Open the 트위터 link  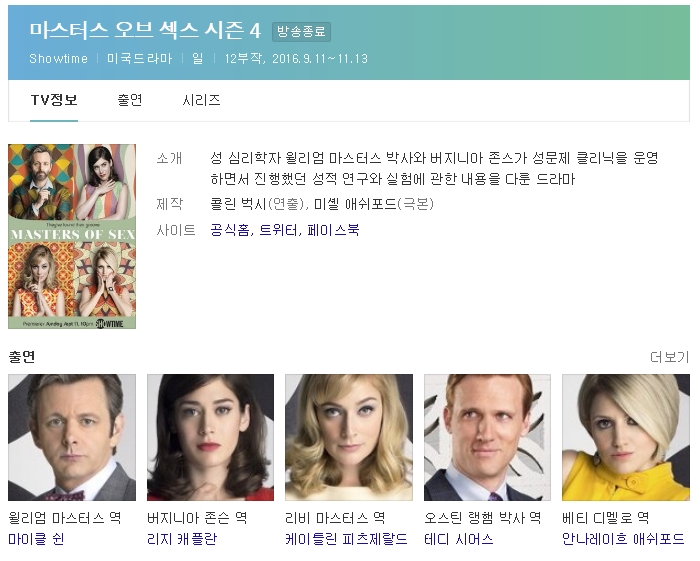279,230
